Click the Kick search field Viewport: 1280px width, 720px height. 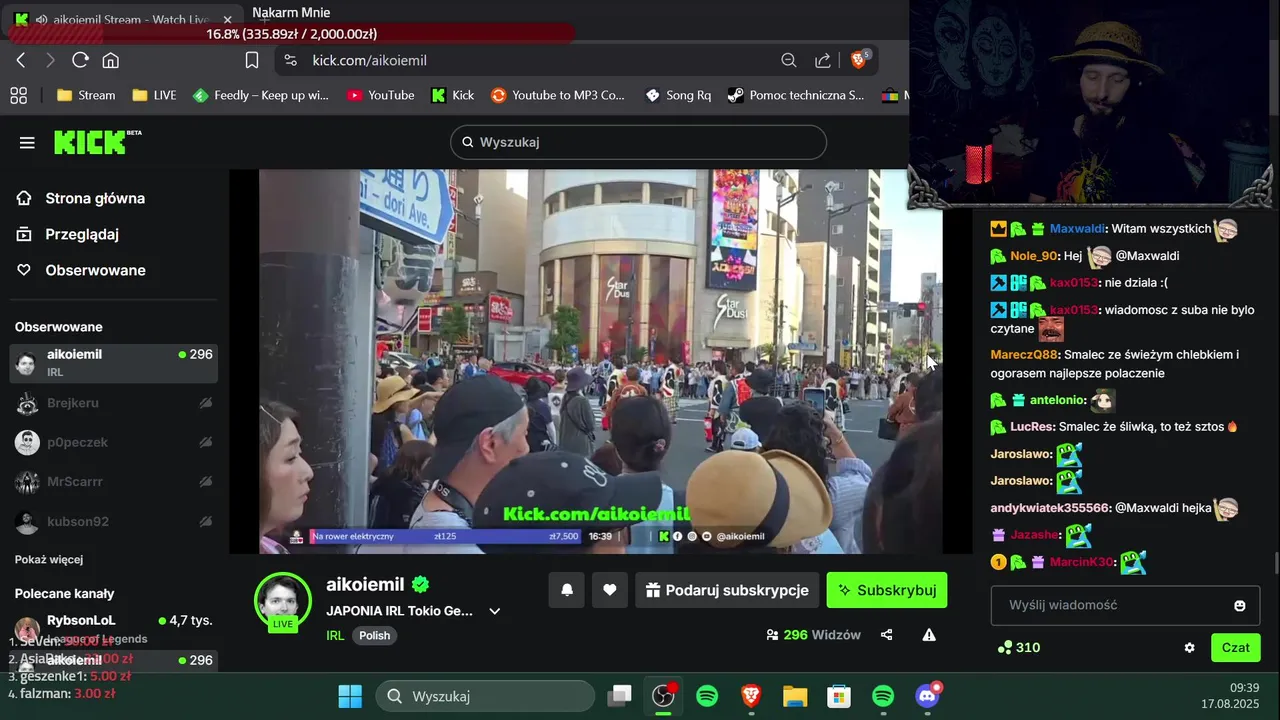click(x=638, y=142)
